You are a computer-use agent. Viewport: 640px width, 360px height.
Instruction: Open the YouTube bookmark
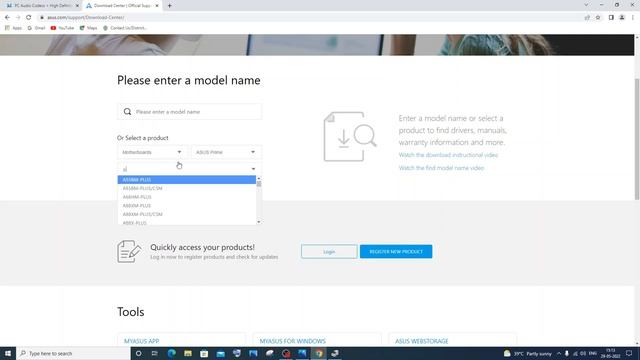(62, 28)
